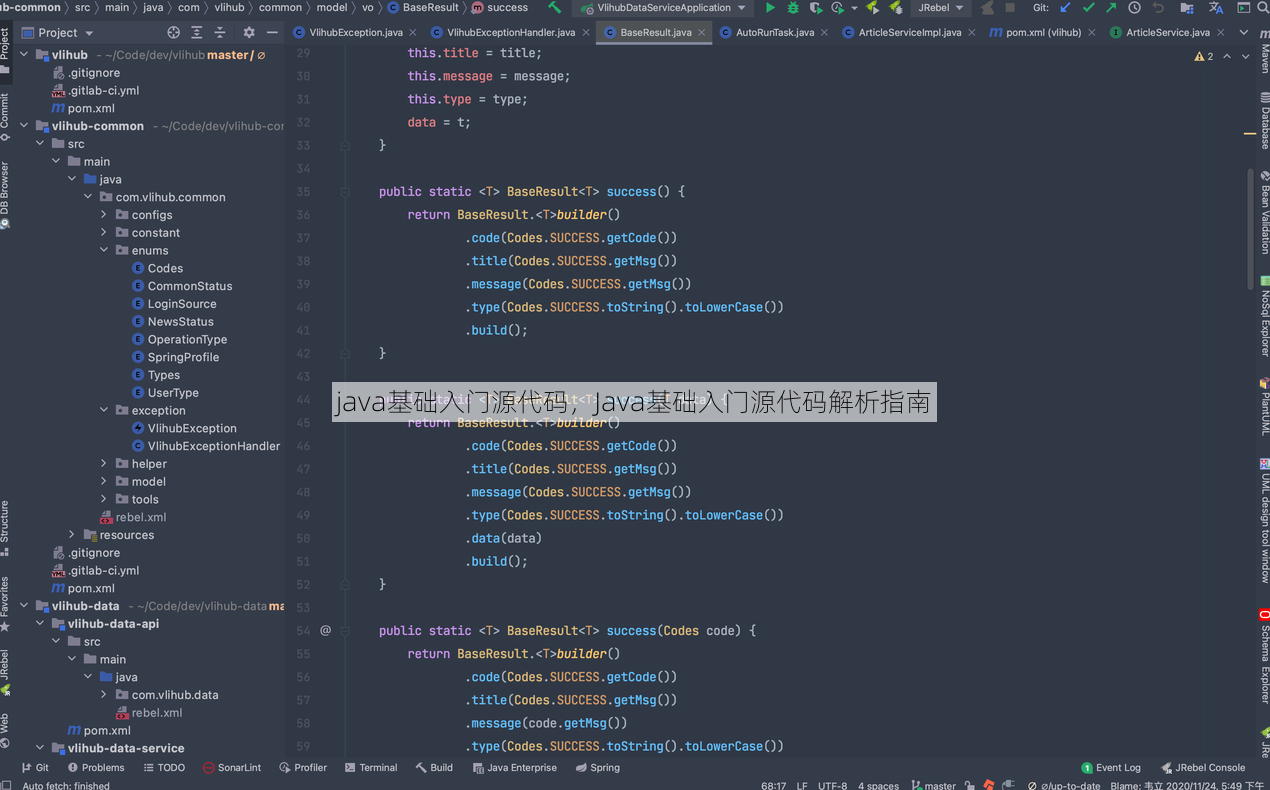
Task: Show Git history clock icon
Action: click(x=1134, y=8)
